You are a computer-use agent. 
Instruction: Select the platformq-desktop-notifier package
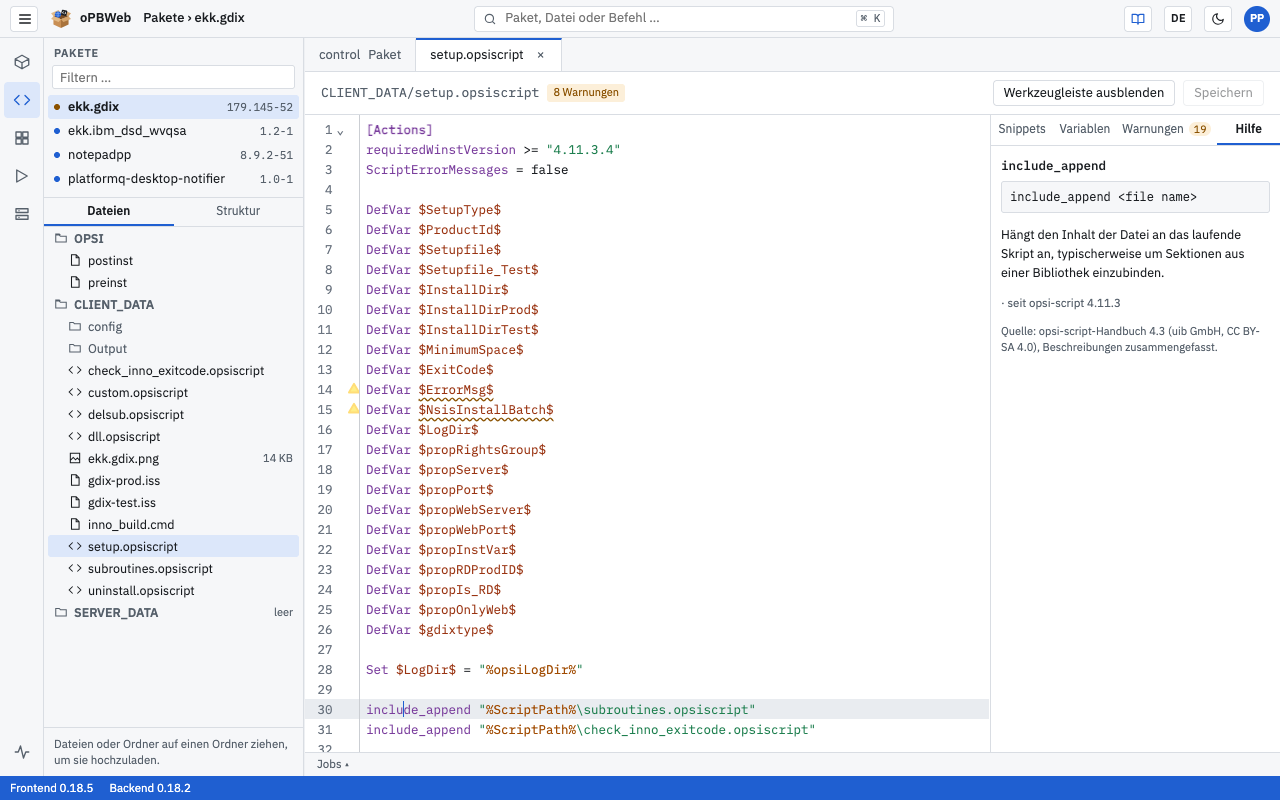[x=173, y=179]
